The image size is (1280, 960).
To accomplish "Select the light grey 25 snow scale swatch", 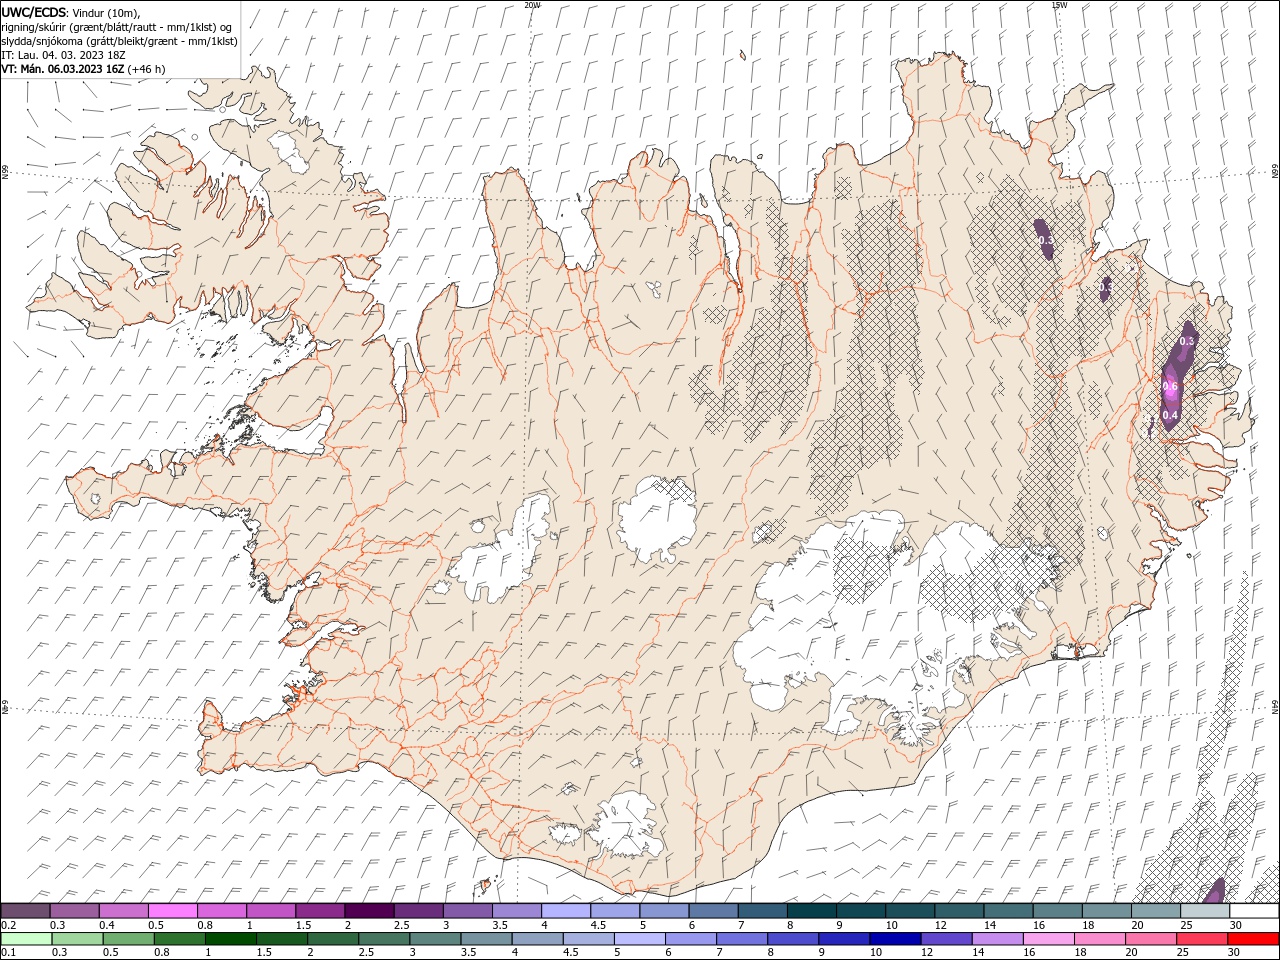I will [1205, 911].
